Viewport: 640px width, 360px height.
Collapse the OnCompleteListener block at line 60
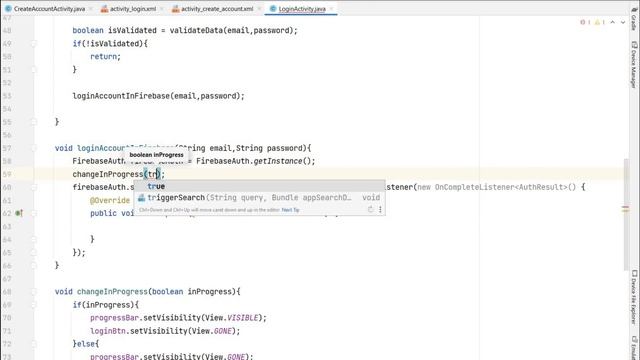click(x=34, y=187)
